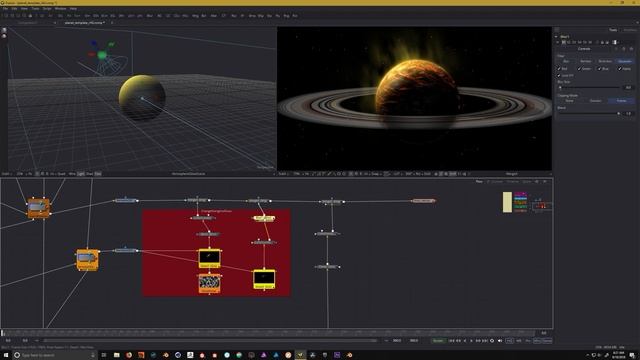Uncheck the Lock X/Y checkbox
The width and height of the screenshot is (640, 360).
(x=559, y=76)
